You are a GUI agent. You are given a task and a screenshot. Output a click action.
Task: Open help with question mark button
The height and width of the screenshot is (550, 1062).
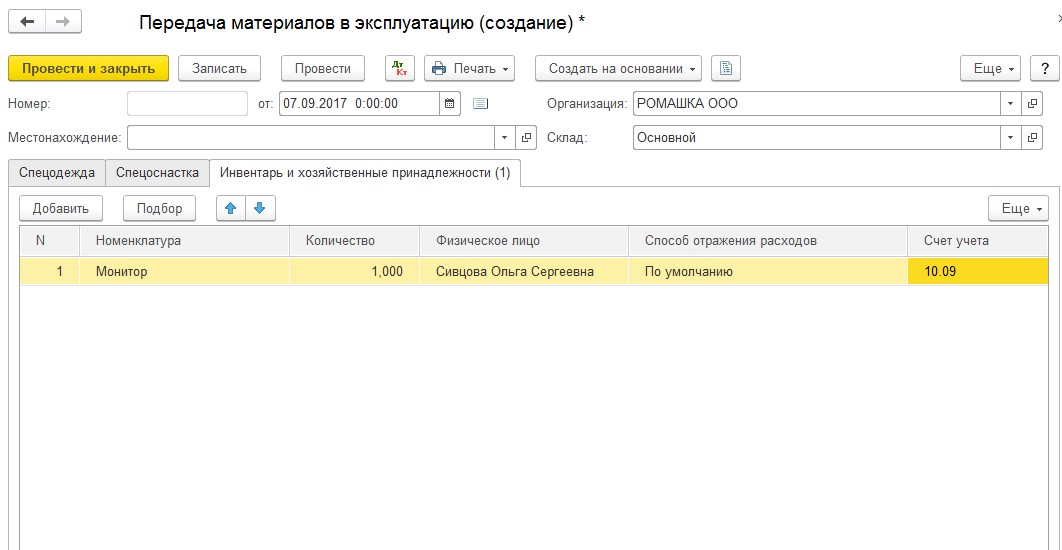[1044, 68]
